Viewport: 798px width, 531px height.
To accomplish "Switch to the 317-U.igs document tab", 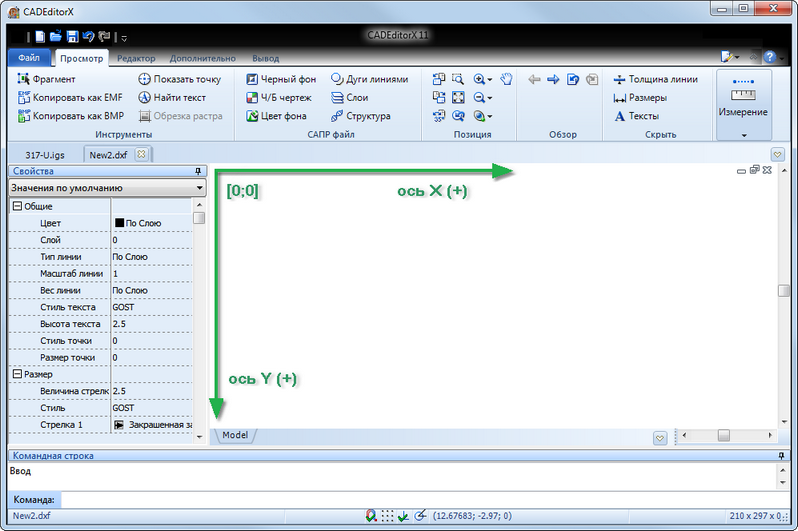I will coord(44,154).
